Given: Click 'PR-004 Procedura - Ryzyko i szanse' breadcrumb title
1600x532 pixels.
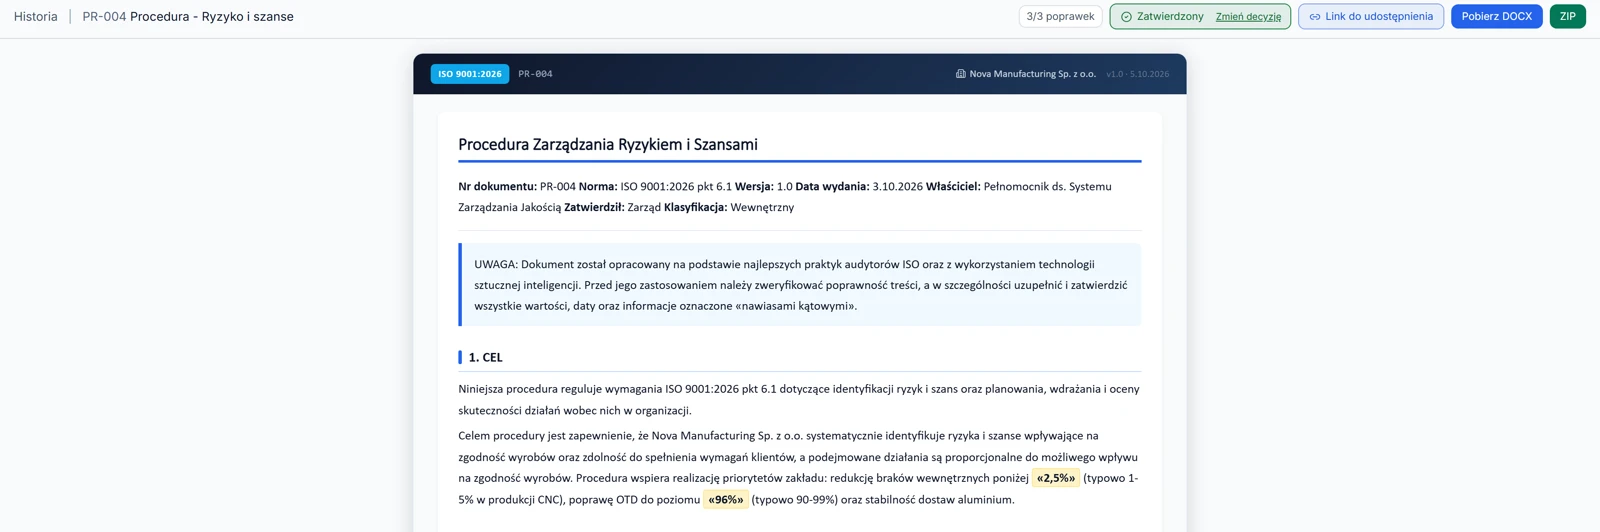Looking at the screenshot, I should tap(188, 16).
